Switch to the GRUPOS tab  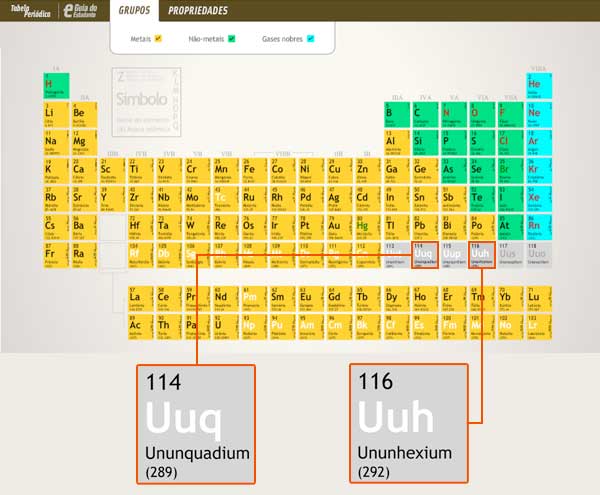(135, 11)
